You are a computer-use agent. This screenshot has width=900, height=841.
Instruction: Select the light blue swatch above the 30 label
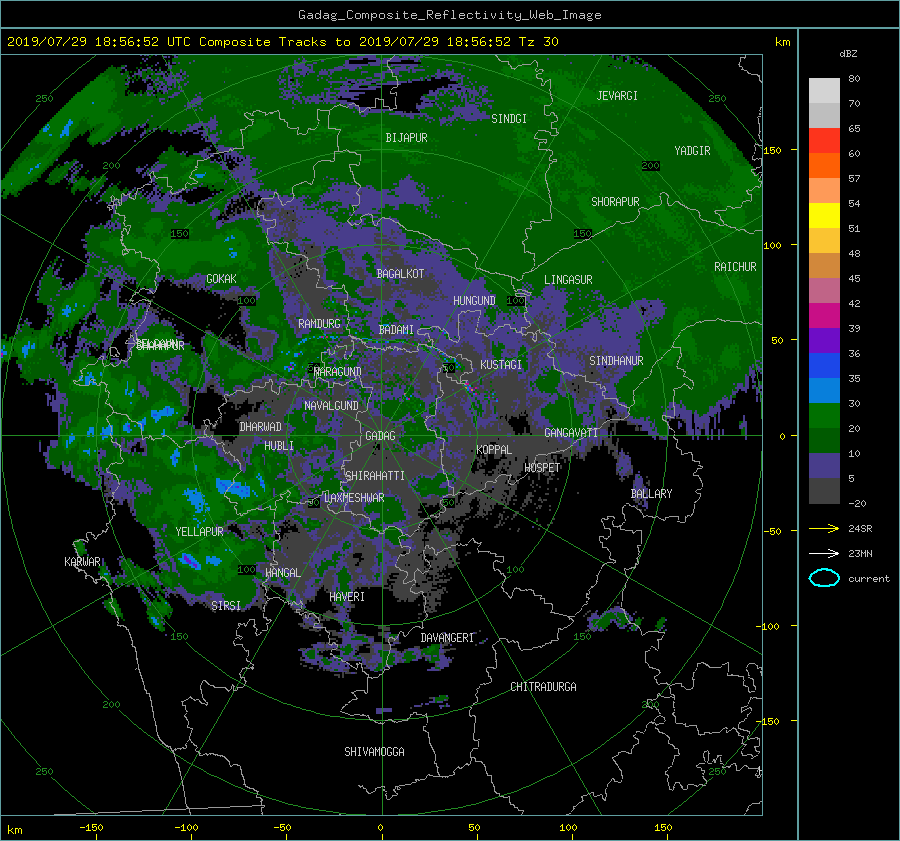(x=824, y=390)
